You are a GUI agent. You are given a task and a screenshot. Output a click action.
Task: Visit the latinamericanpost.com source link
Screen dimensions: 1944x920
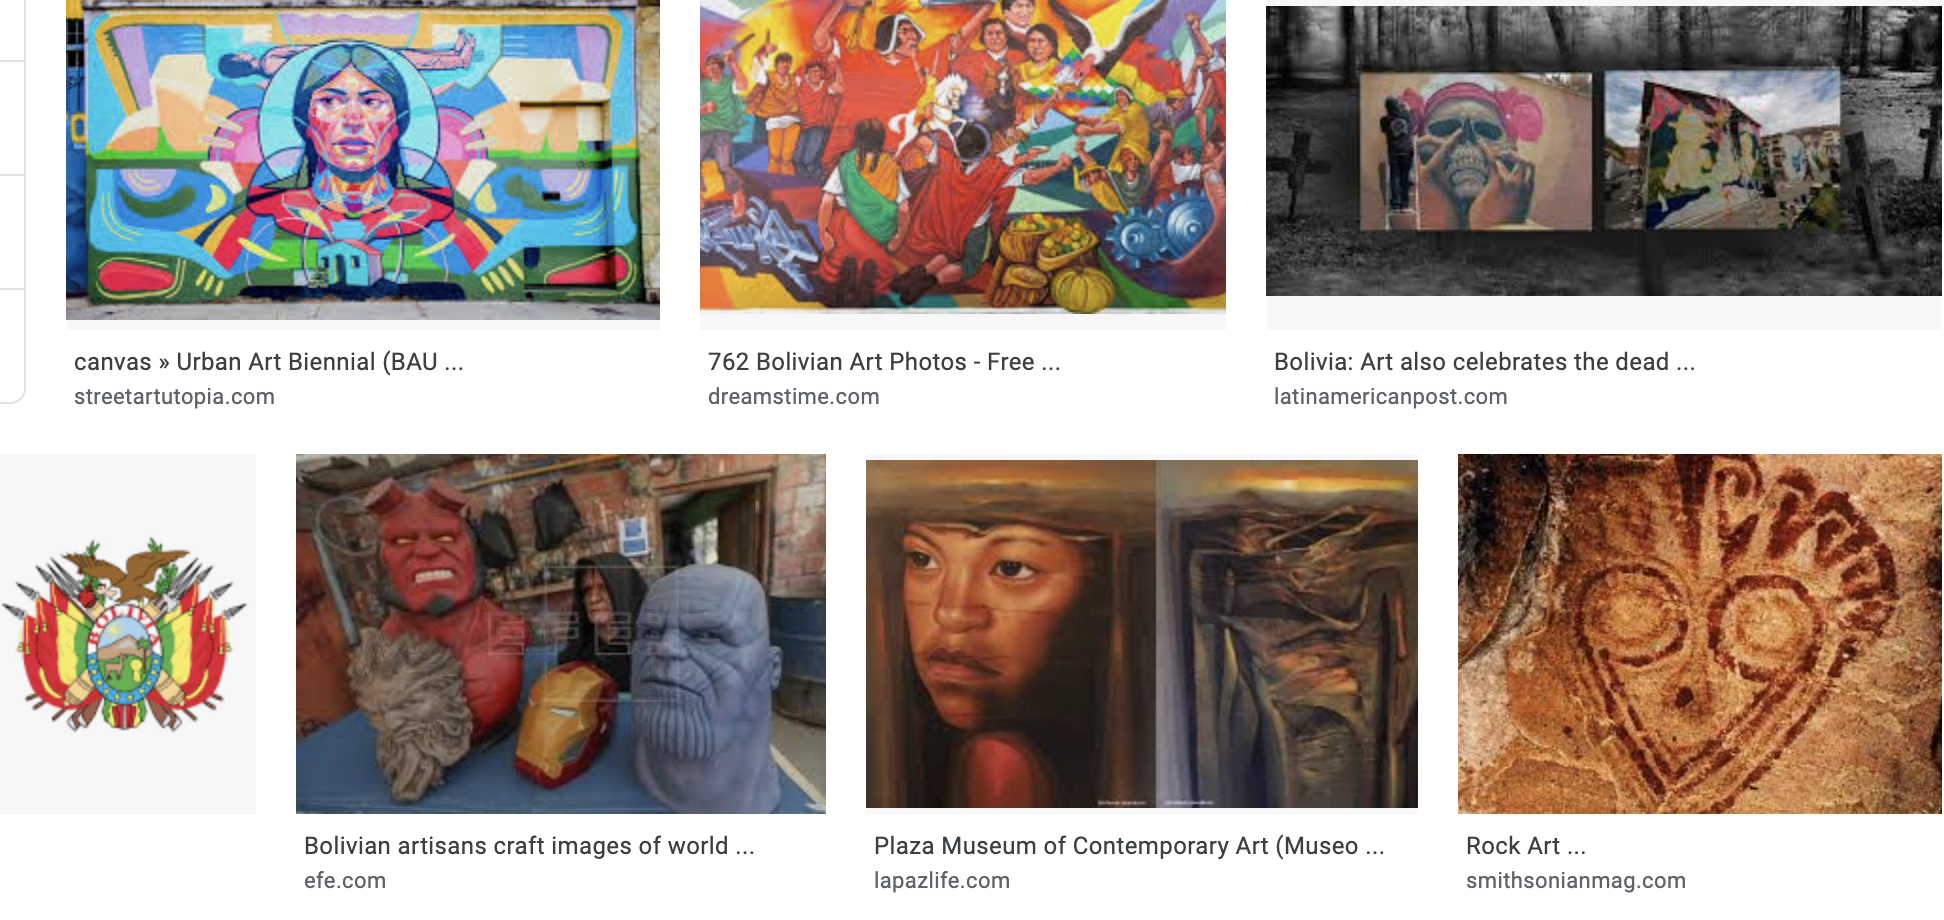click(1390, 397)
